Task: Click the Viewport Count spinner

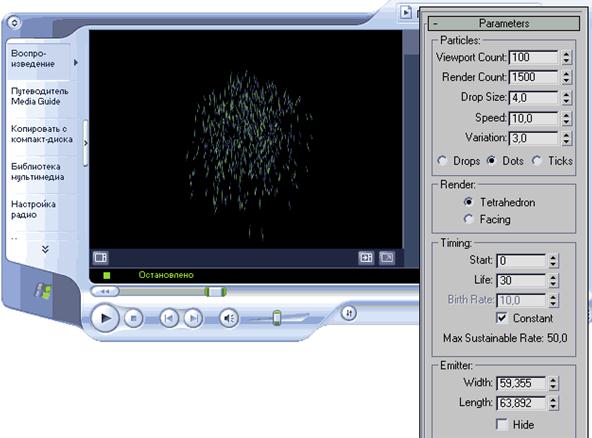Action: 566,57
